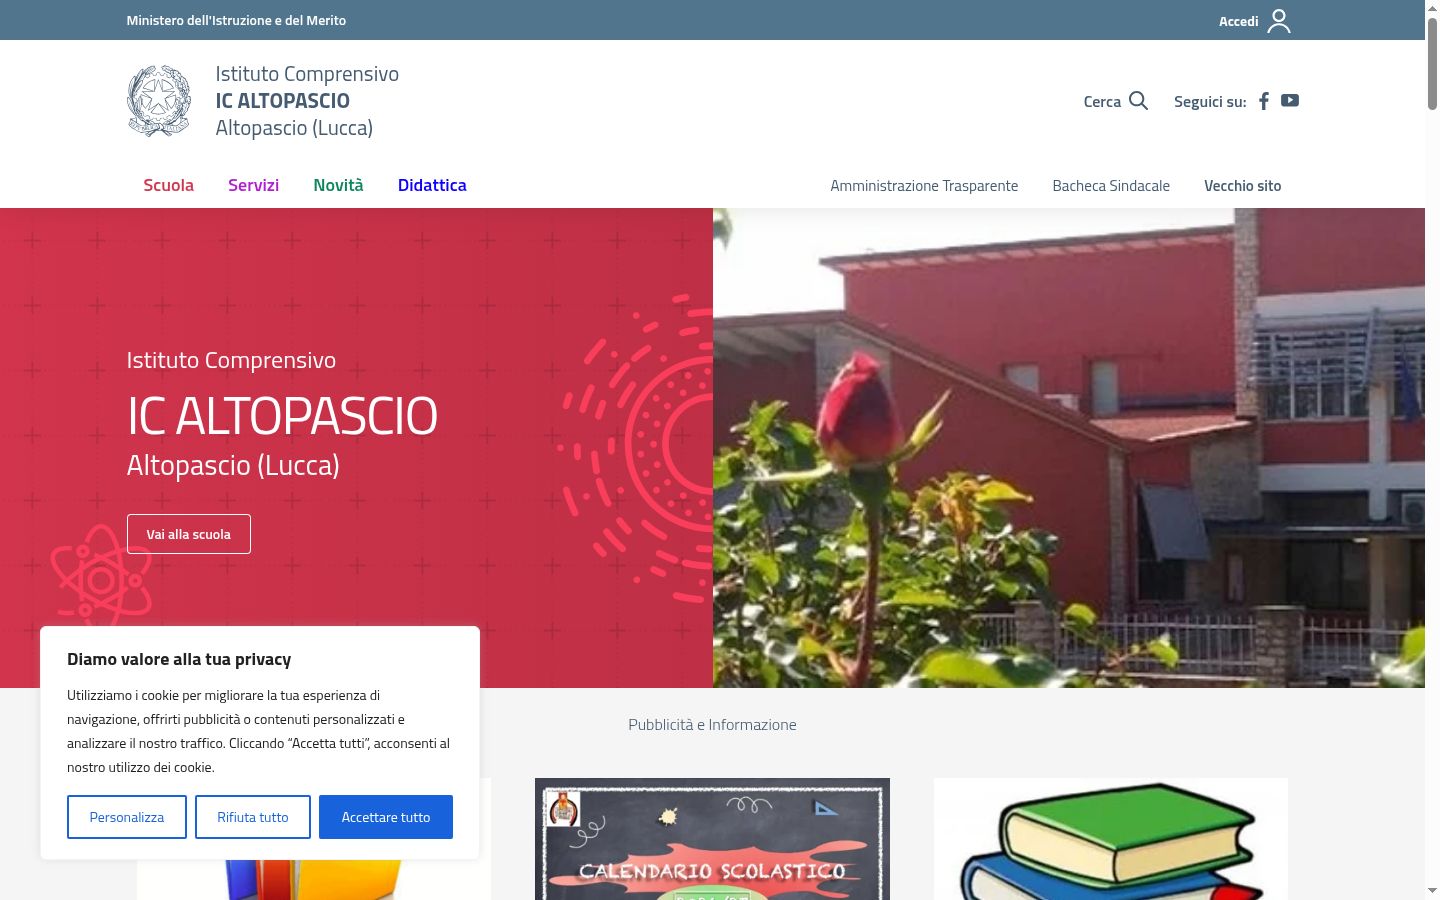The width and height of the screenshot is (1440, 900).
Task: Click the Diamo valore alla tua privacy heading
Action: tap(179, 659)
